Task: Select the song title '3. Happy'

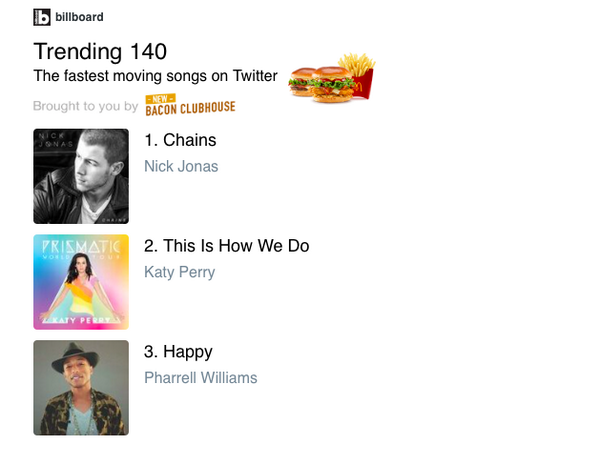Action: pos(178,352)
